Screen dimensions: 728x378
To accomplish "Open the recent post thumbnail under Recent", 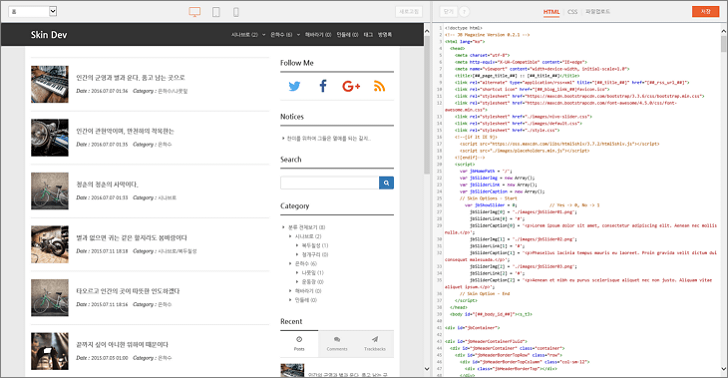I will 292,371.
